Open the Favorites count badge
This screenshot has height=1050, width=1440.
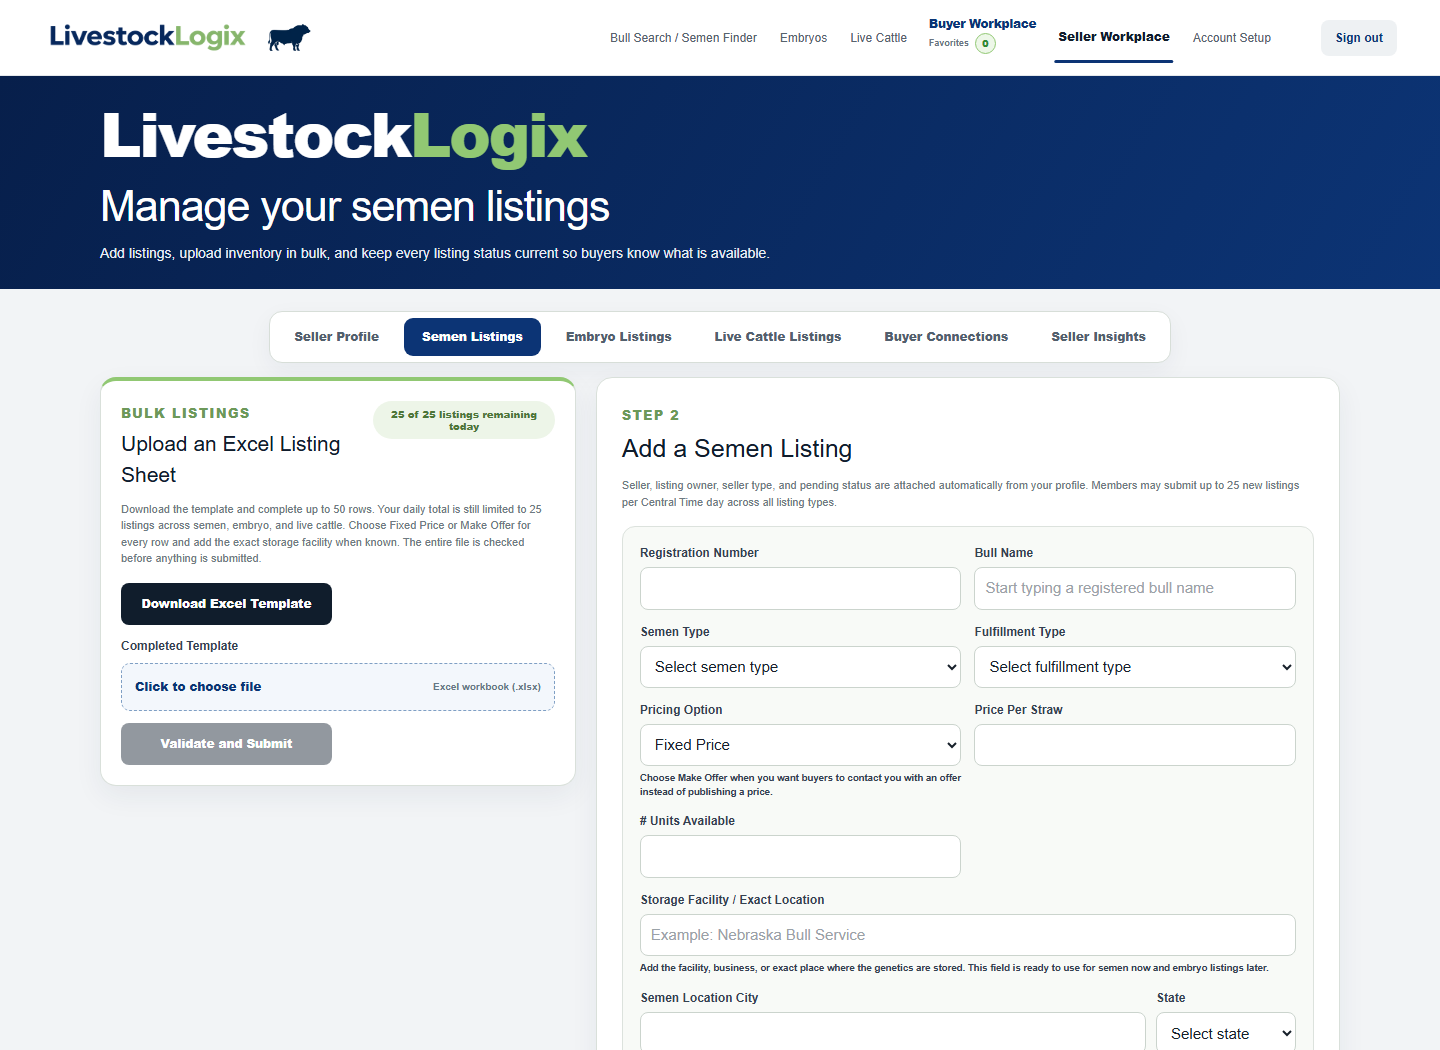click(x=985, y=43)
